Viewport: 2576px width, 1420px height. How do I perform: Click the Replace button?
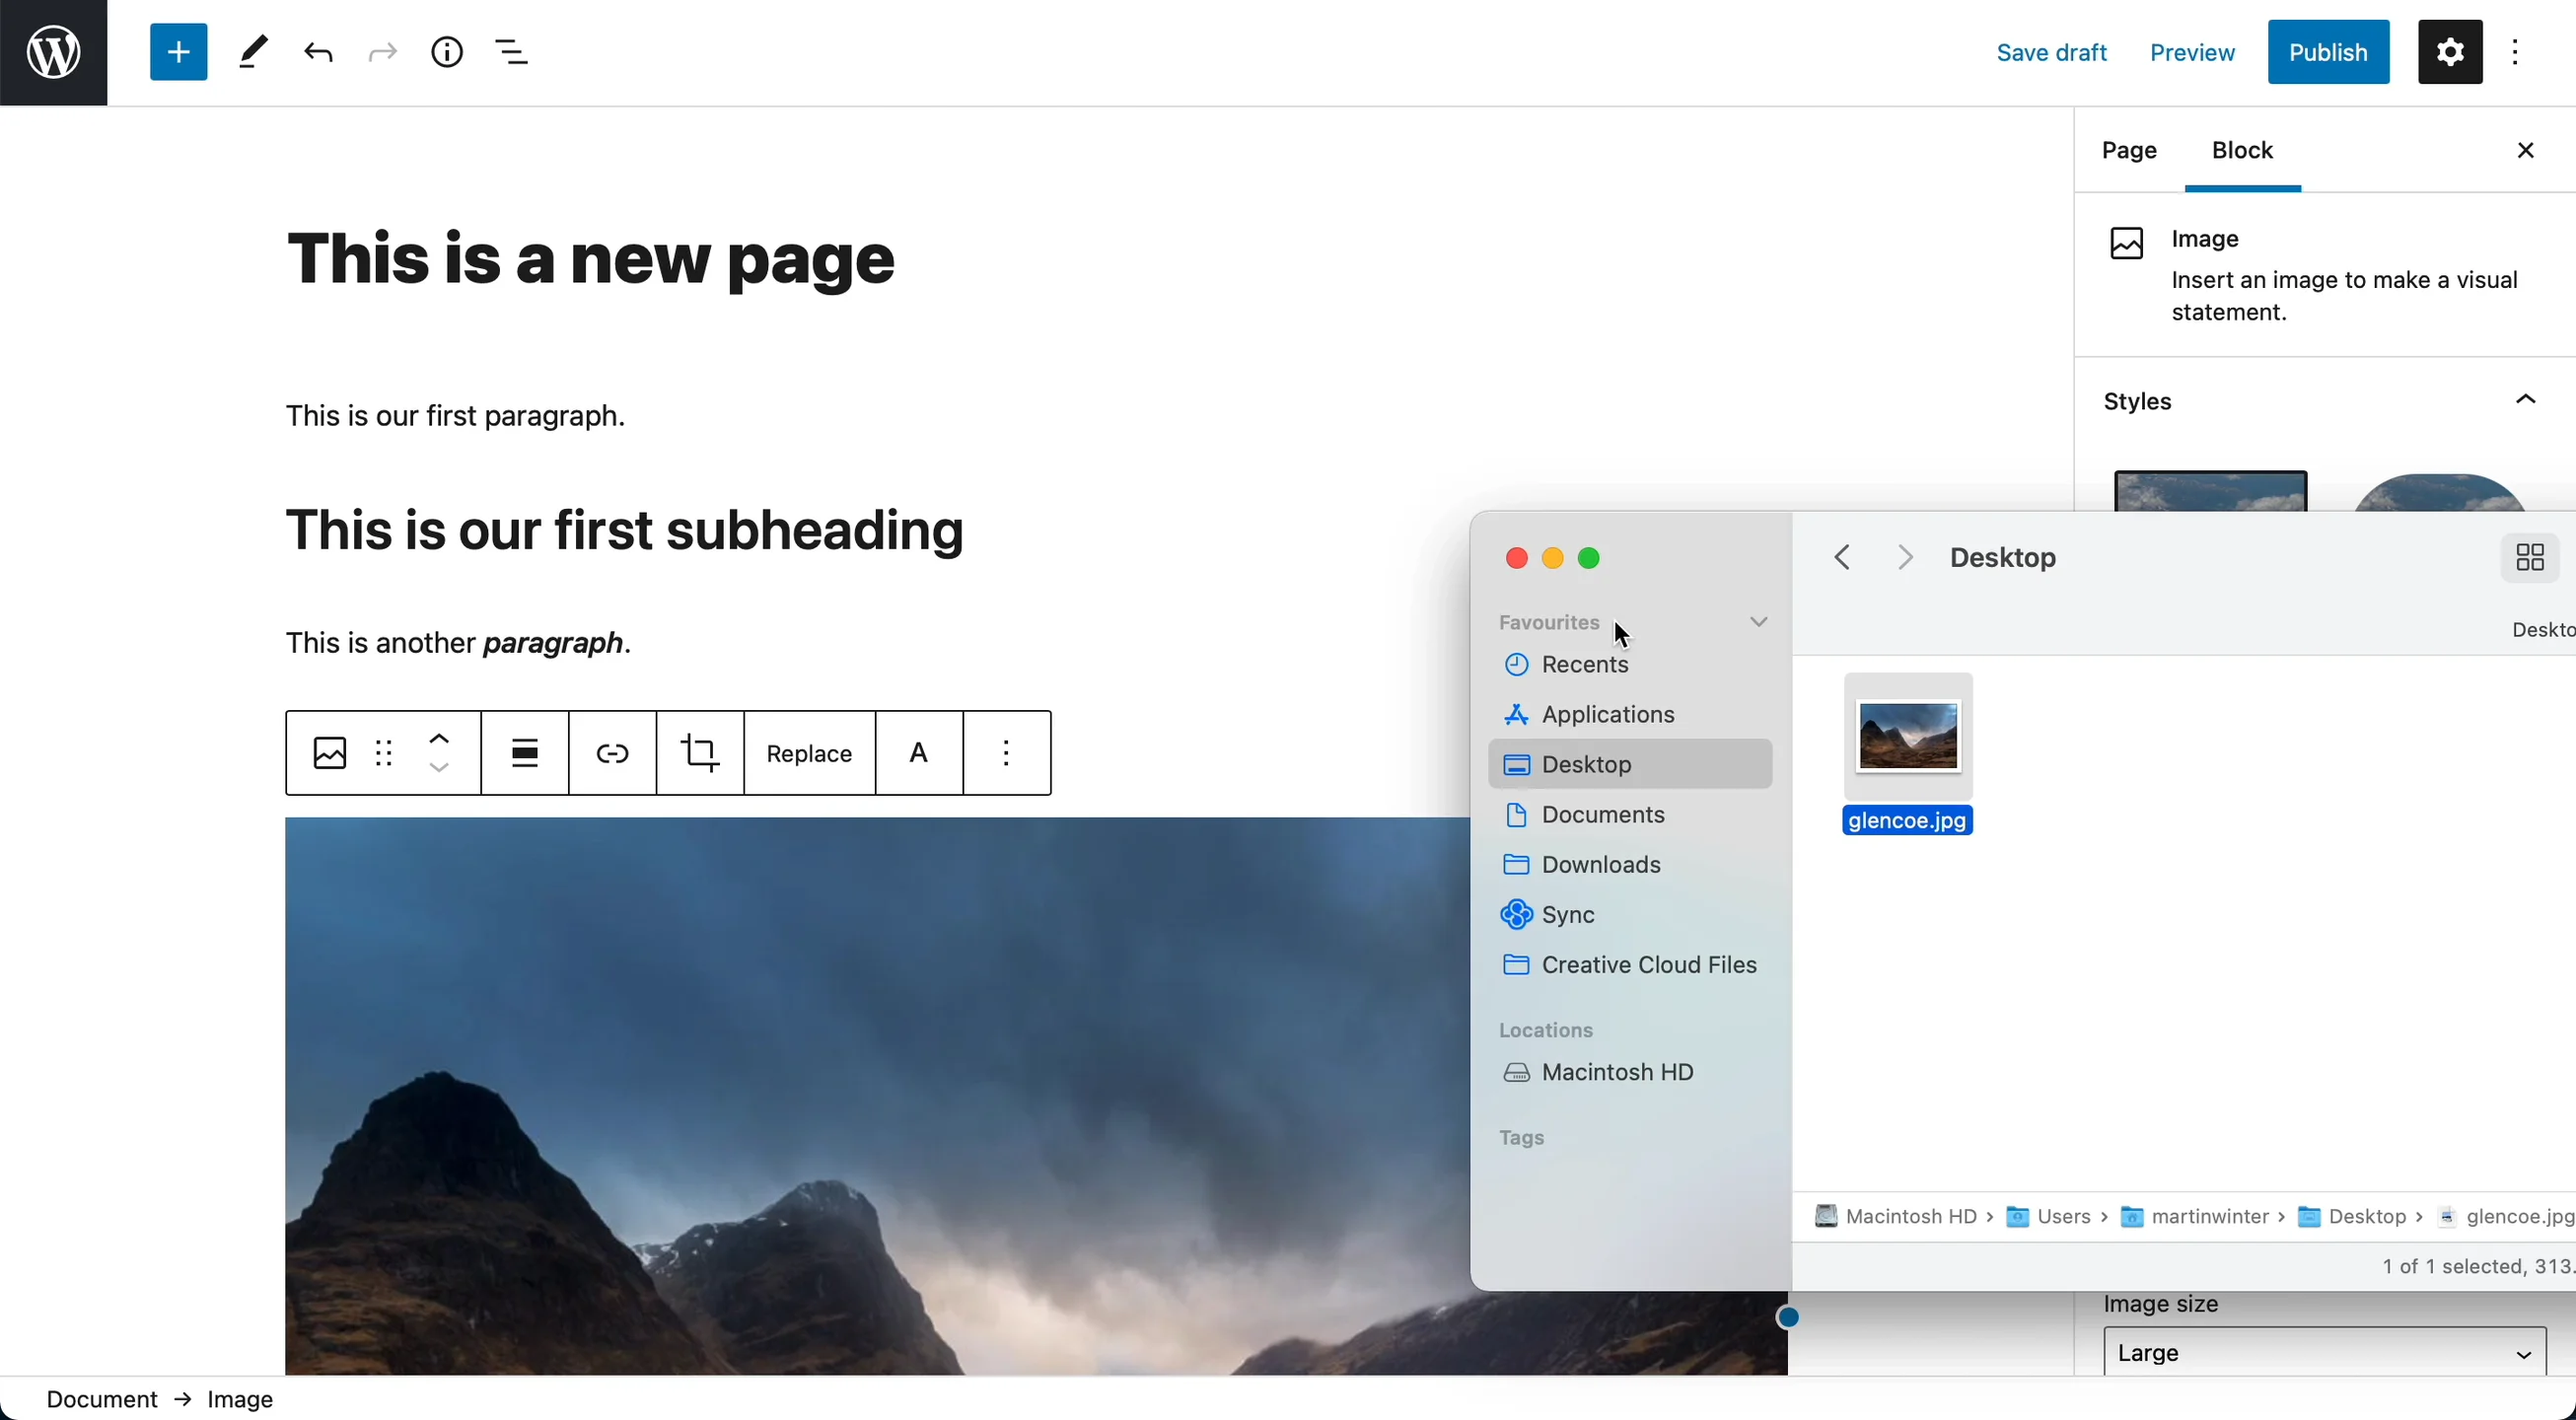pyautogui.click(x=809, y=753)
